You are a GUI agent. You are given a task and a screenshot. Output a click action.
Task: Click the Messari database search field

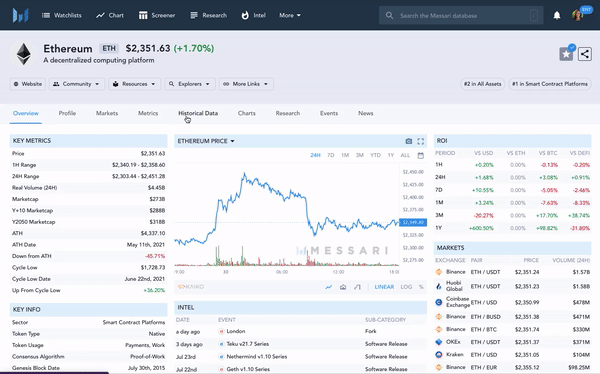pos(461,16)
